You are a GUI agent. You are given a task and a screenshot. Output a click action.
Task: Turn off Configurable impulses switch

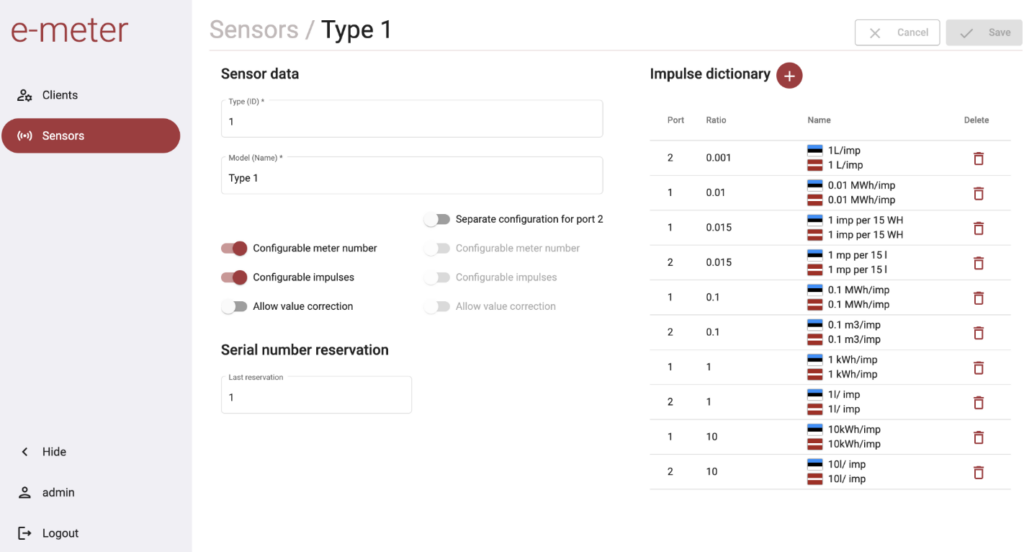234,277
